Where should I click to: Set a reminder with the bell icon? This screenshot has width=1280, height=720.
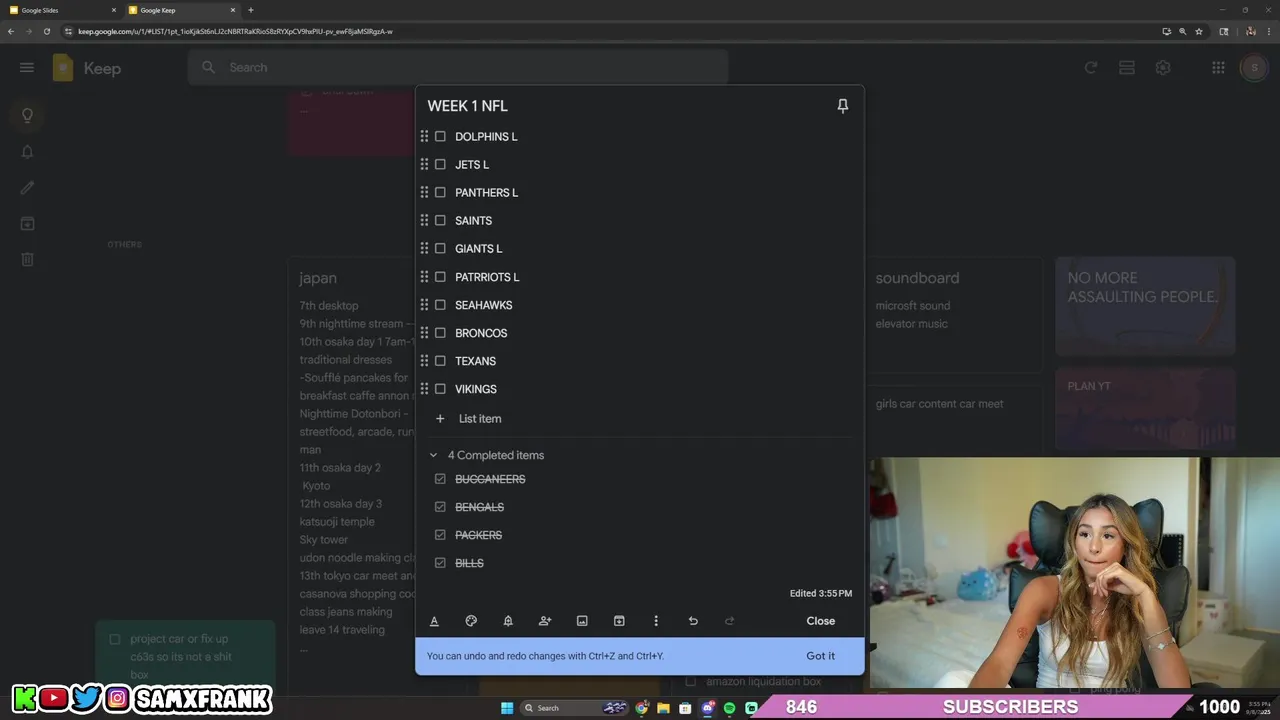(x=508, y=621)
